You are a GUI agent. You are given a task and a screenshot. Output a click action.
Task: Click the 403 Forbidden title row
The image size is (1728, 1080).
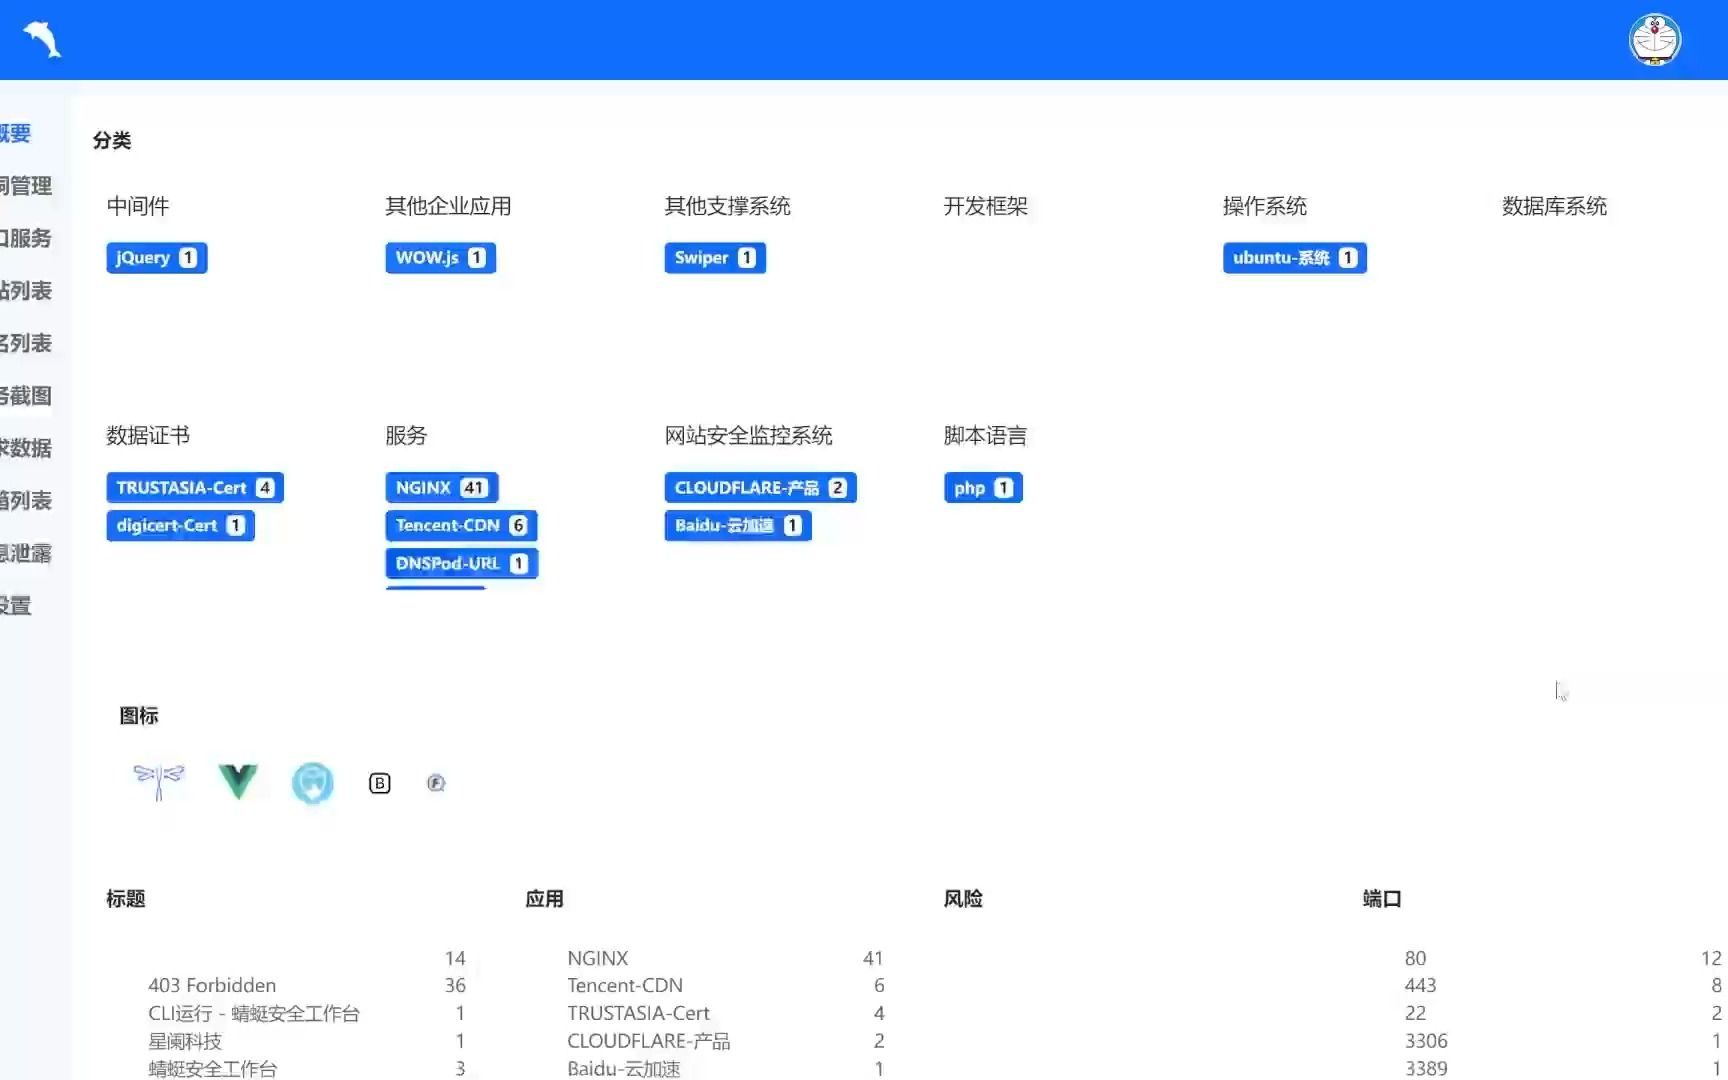pyautogui.click(x=307, y=986)
